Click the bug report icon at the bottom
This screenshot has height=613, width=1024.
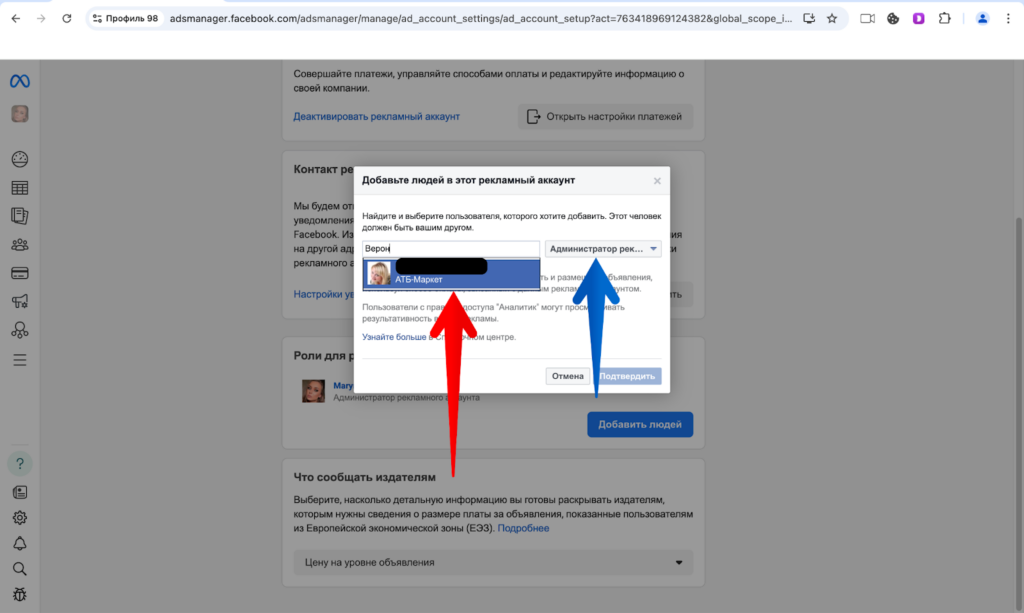[x=18, y=595]
